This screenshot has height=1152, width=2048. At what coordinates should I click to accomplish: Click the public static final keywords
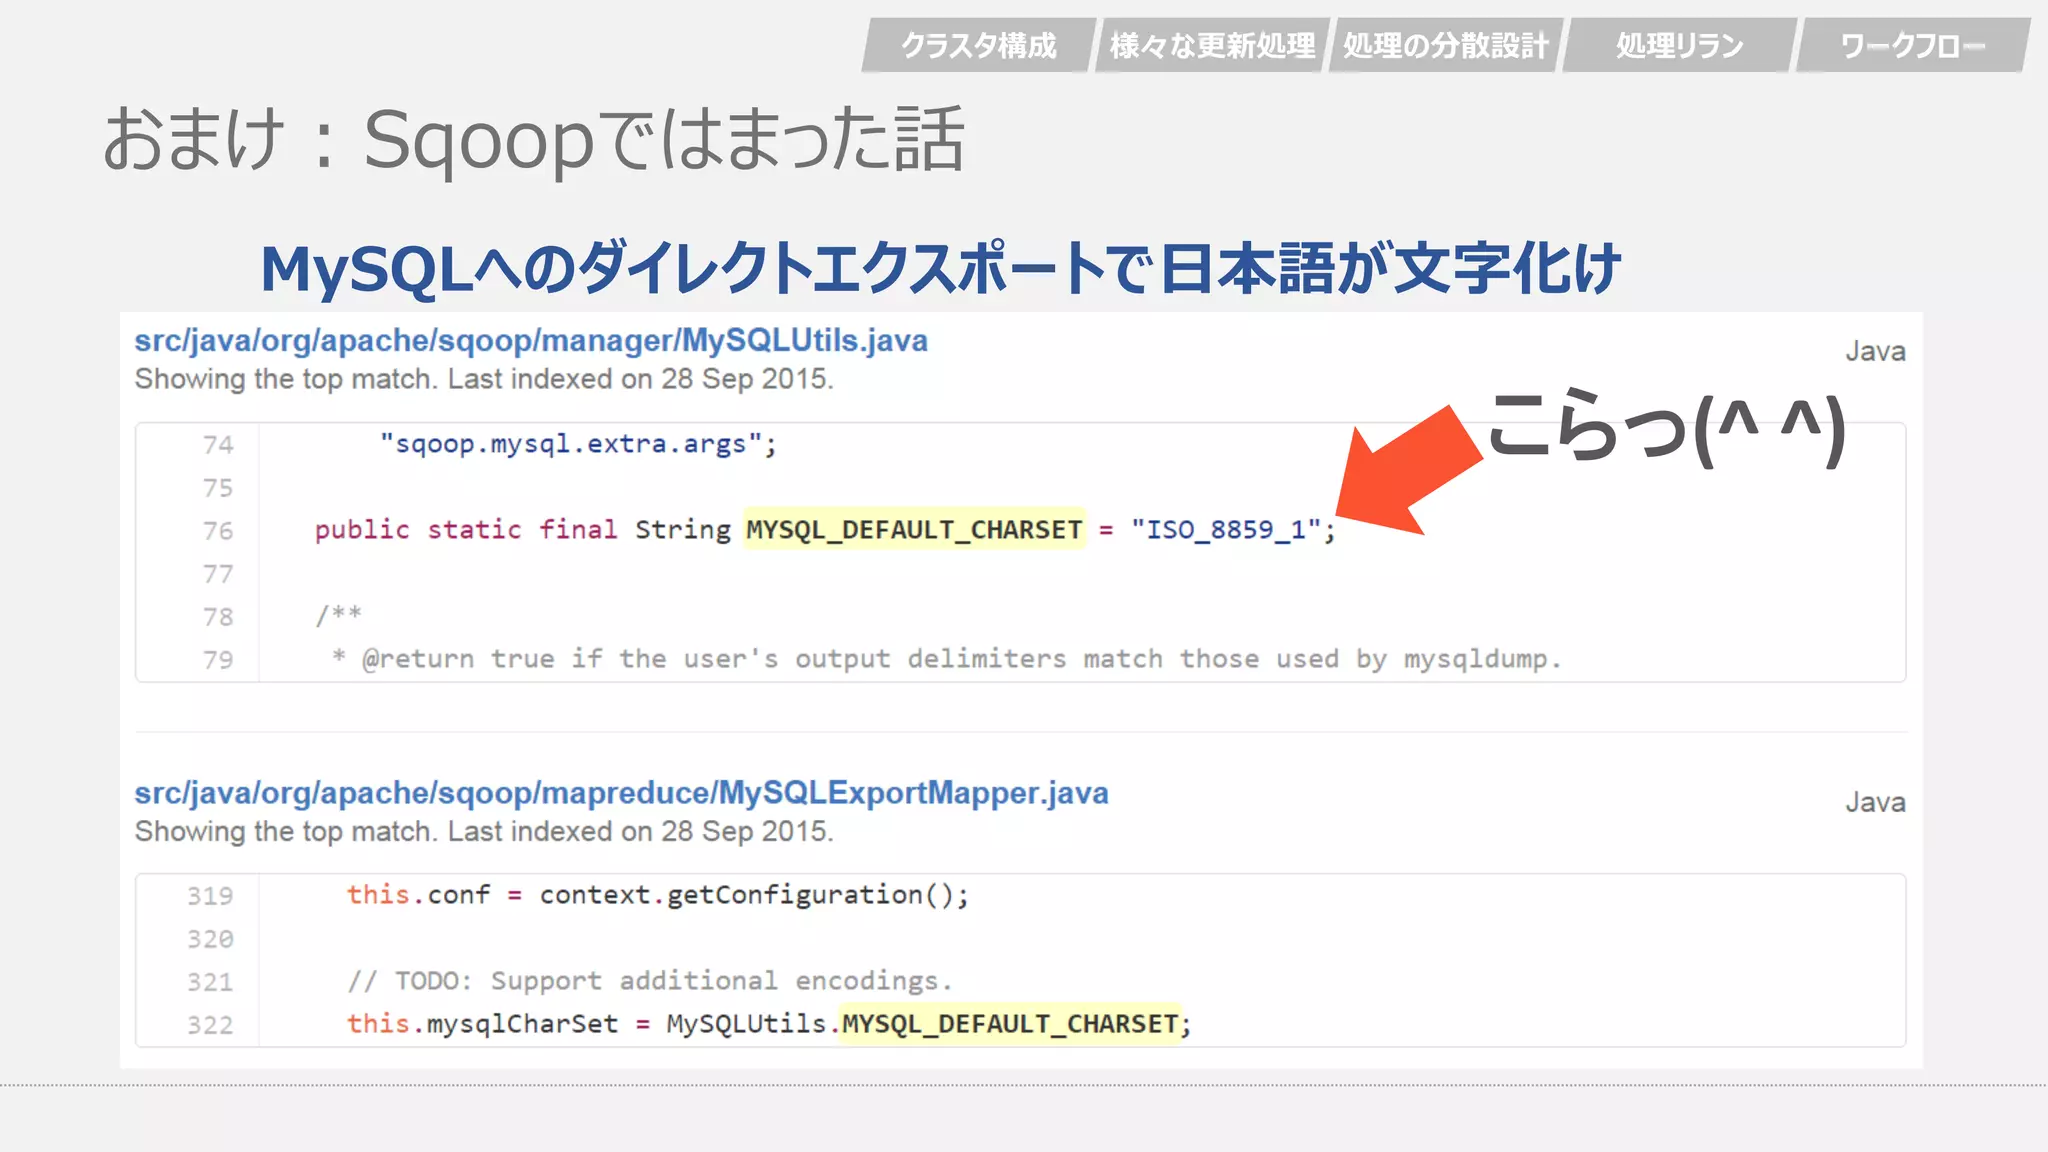click(x=465, y=529)
